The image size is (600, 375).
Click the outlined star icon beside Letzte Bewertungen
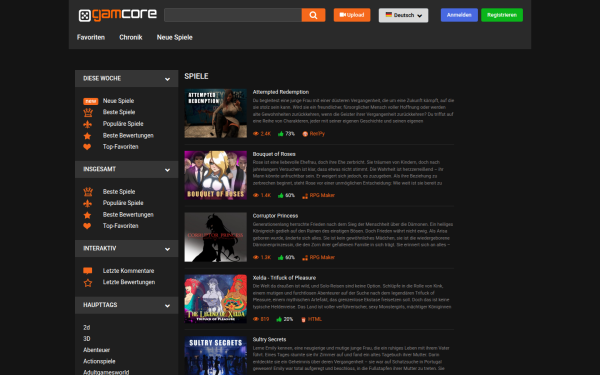point(88,283)
